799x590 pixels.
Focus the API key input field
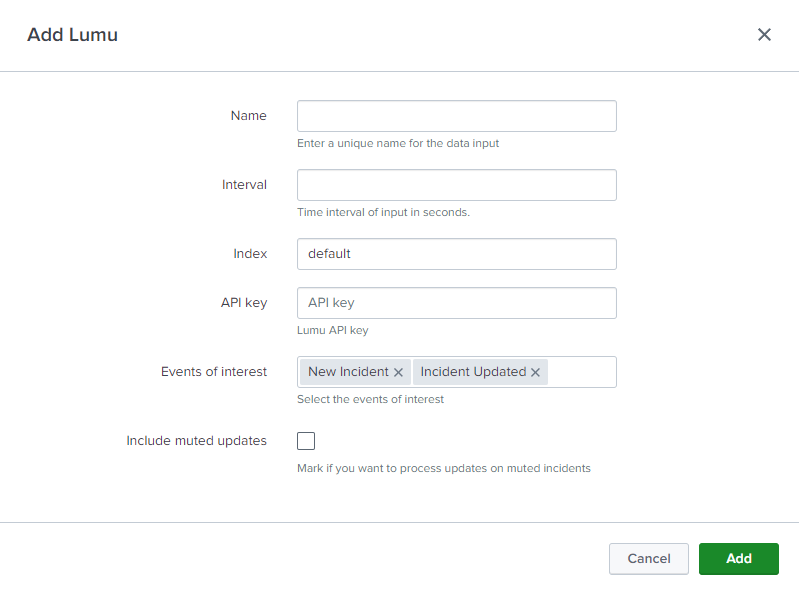tap(456, 303)
